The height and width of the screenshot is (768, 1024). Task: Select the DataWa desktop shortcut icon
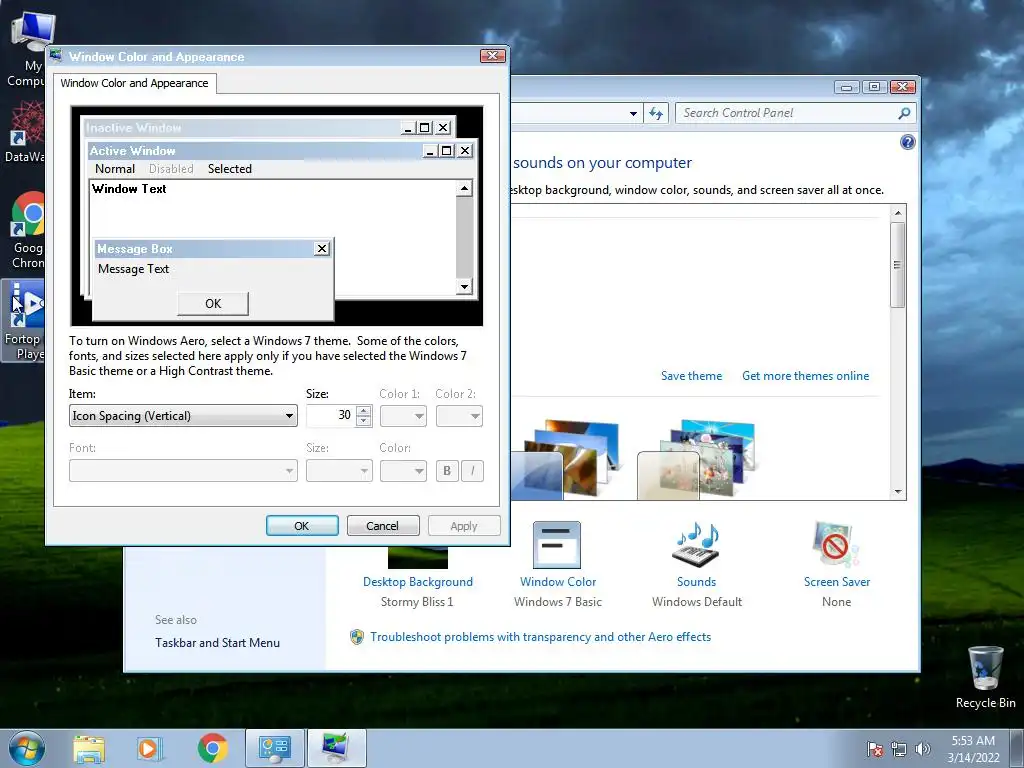tap(25, 131)
